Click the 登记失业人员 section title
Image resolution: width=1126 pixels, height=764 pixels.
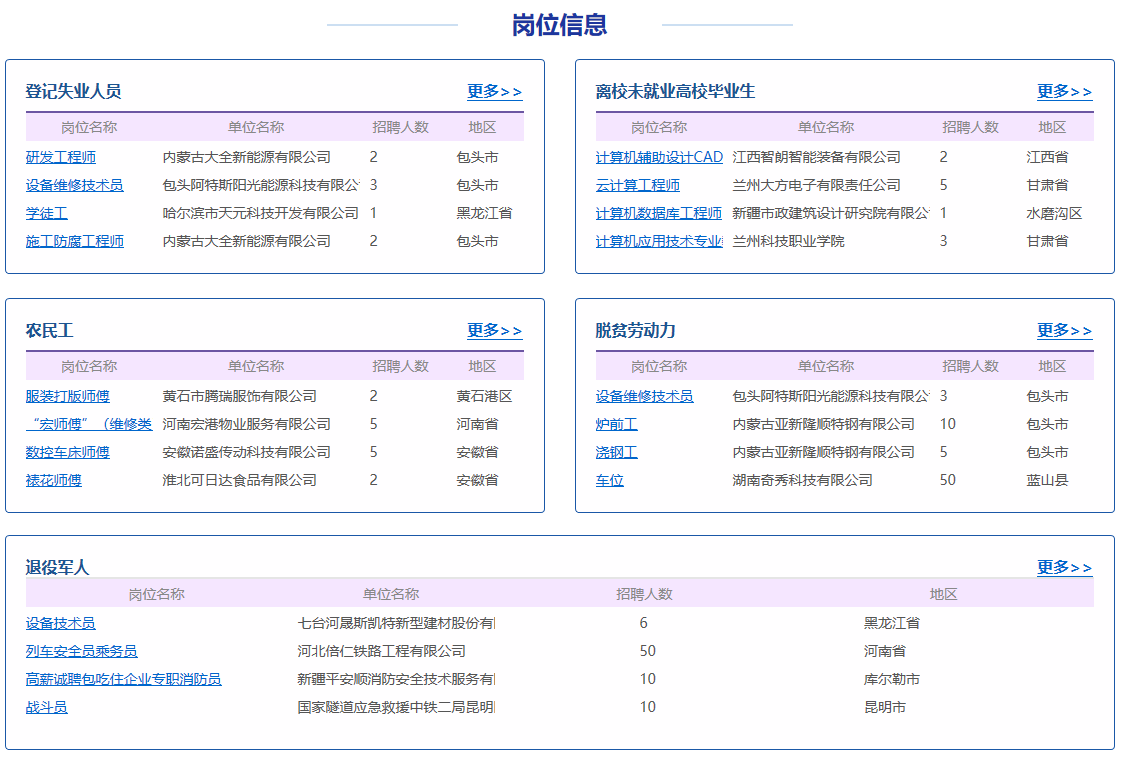pyautogui.click(x=73, y=91)
